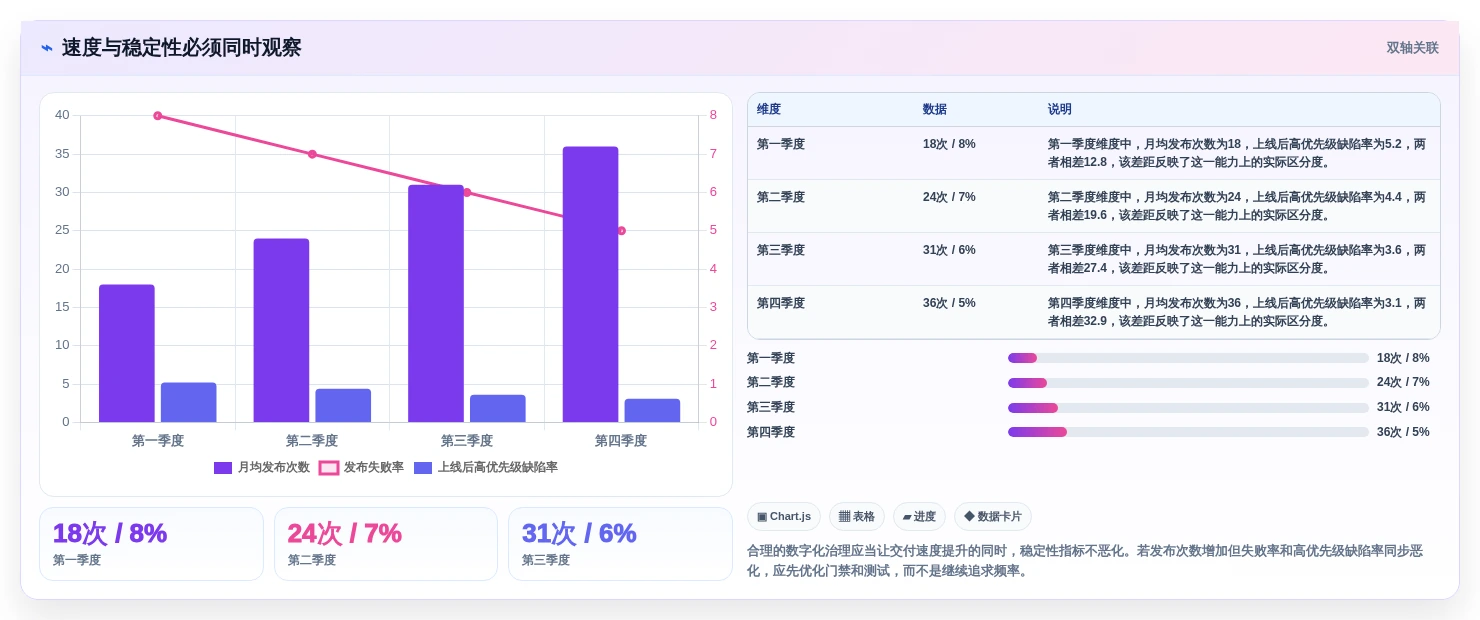The width and height of the screenshot is (1480, 620).
Task: Click the pink line point at value 5
Action: [x=621, y=231]
